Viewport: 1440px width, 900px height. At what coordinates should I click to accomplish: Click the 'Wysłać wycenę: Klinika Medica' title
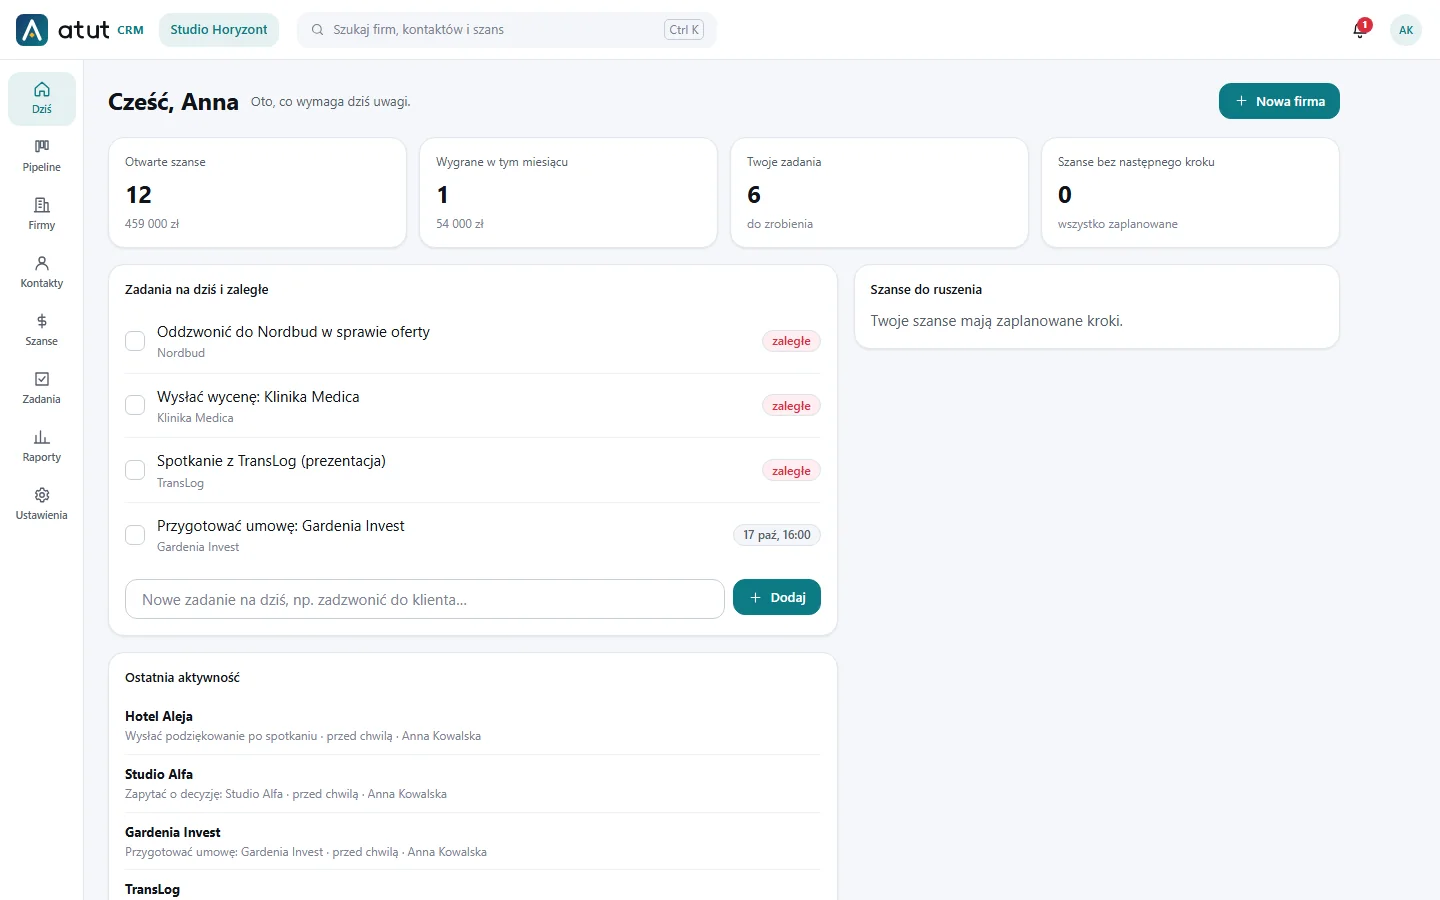point(258,397)
